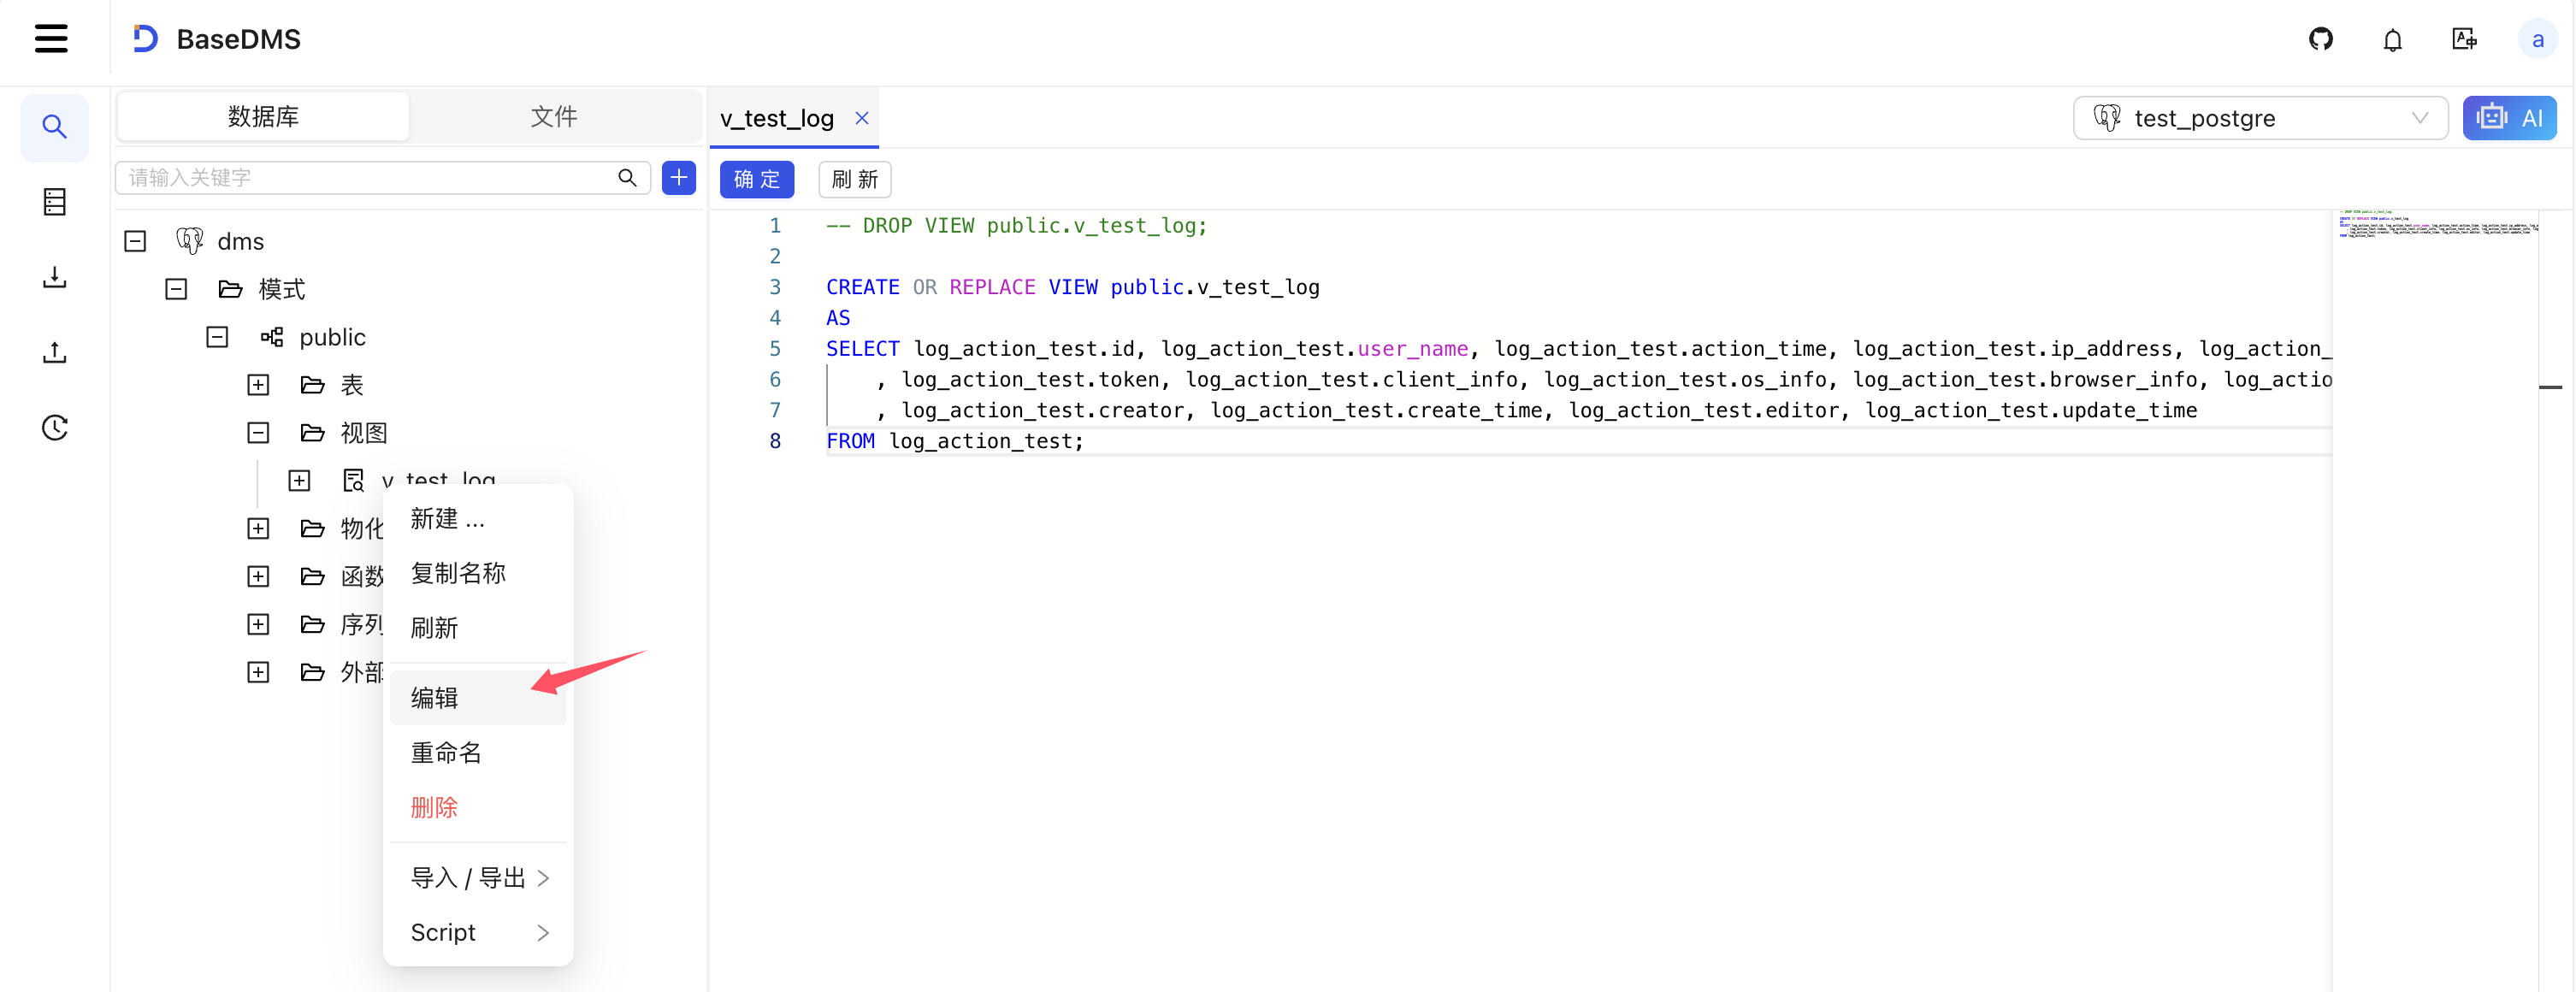The width and height of the screenshot is (2576, 992).
Task: Click the FROM log_action_test line
Action: (x=954, y=441)
